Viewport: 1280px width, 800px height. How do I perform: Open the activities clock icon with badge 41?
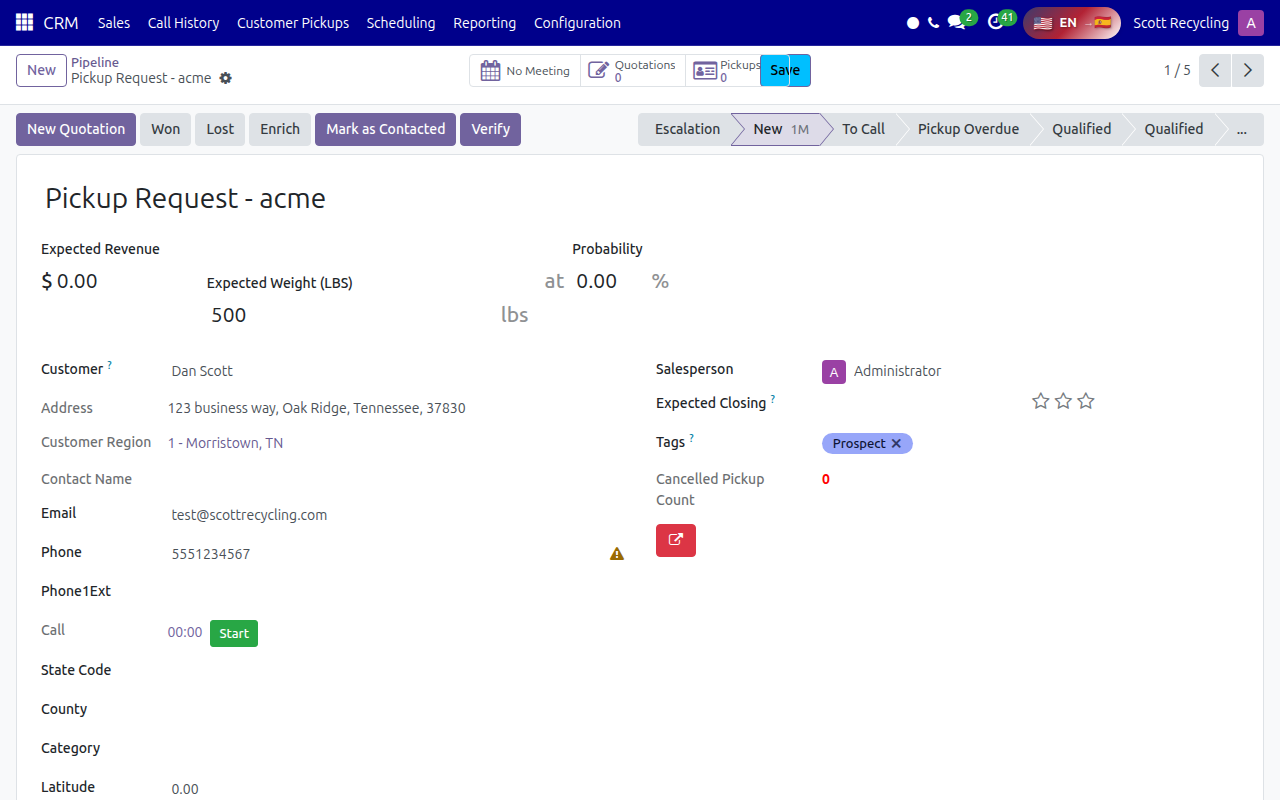click(x=997, y=22)
